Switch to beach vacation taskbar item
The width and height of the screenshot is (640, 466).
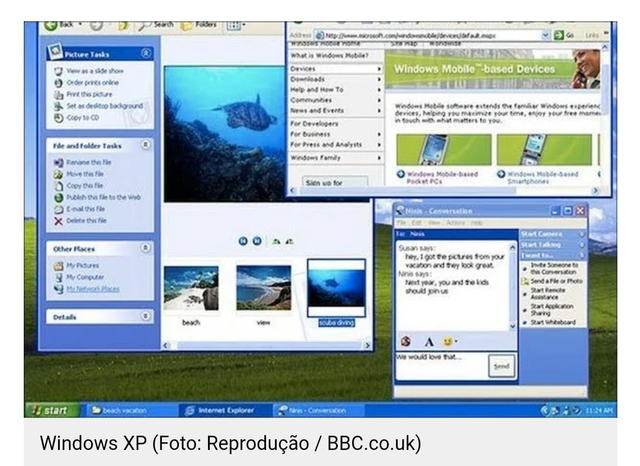coord(131,411)
